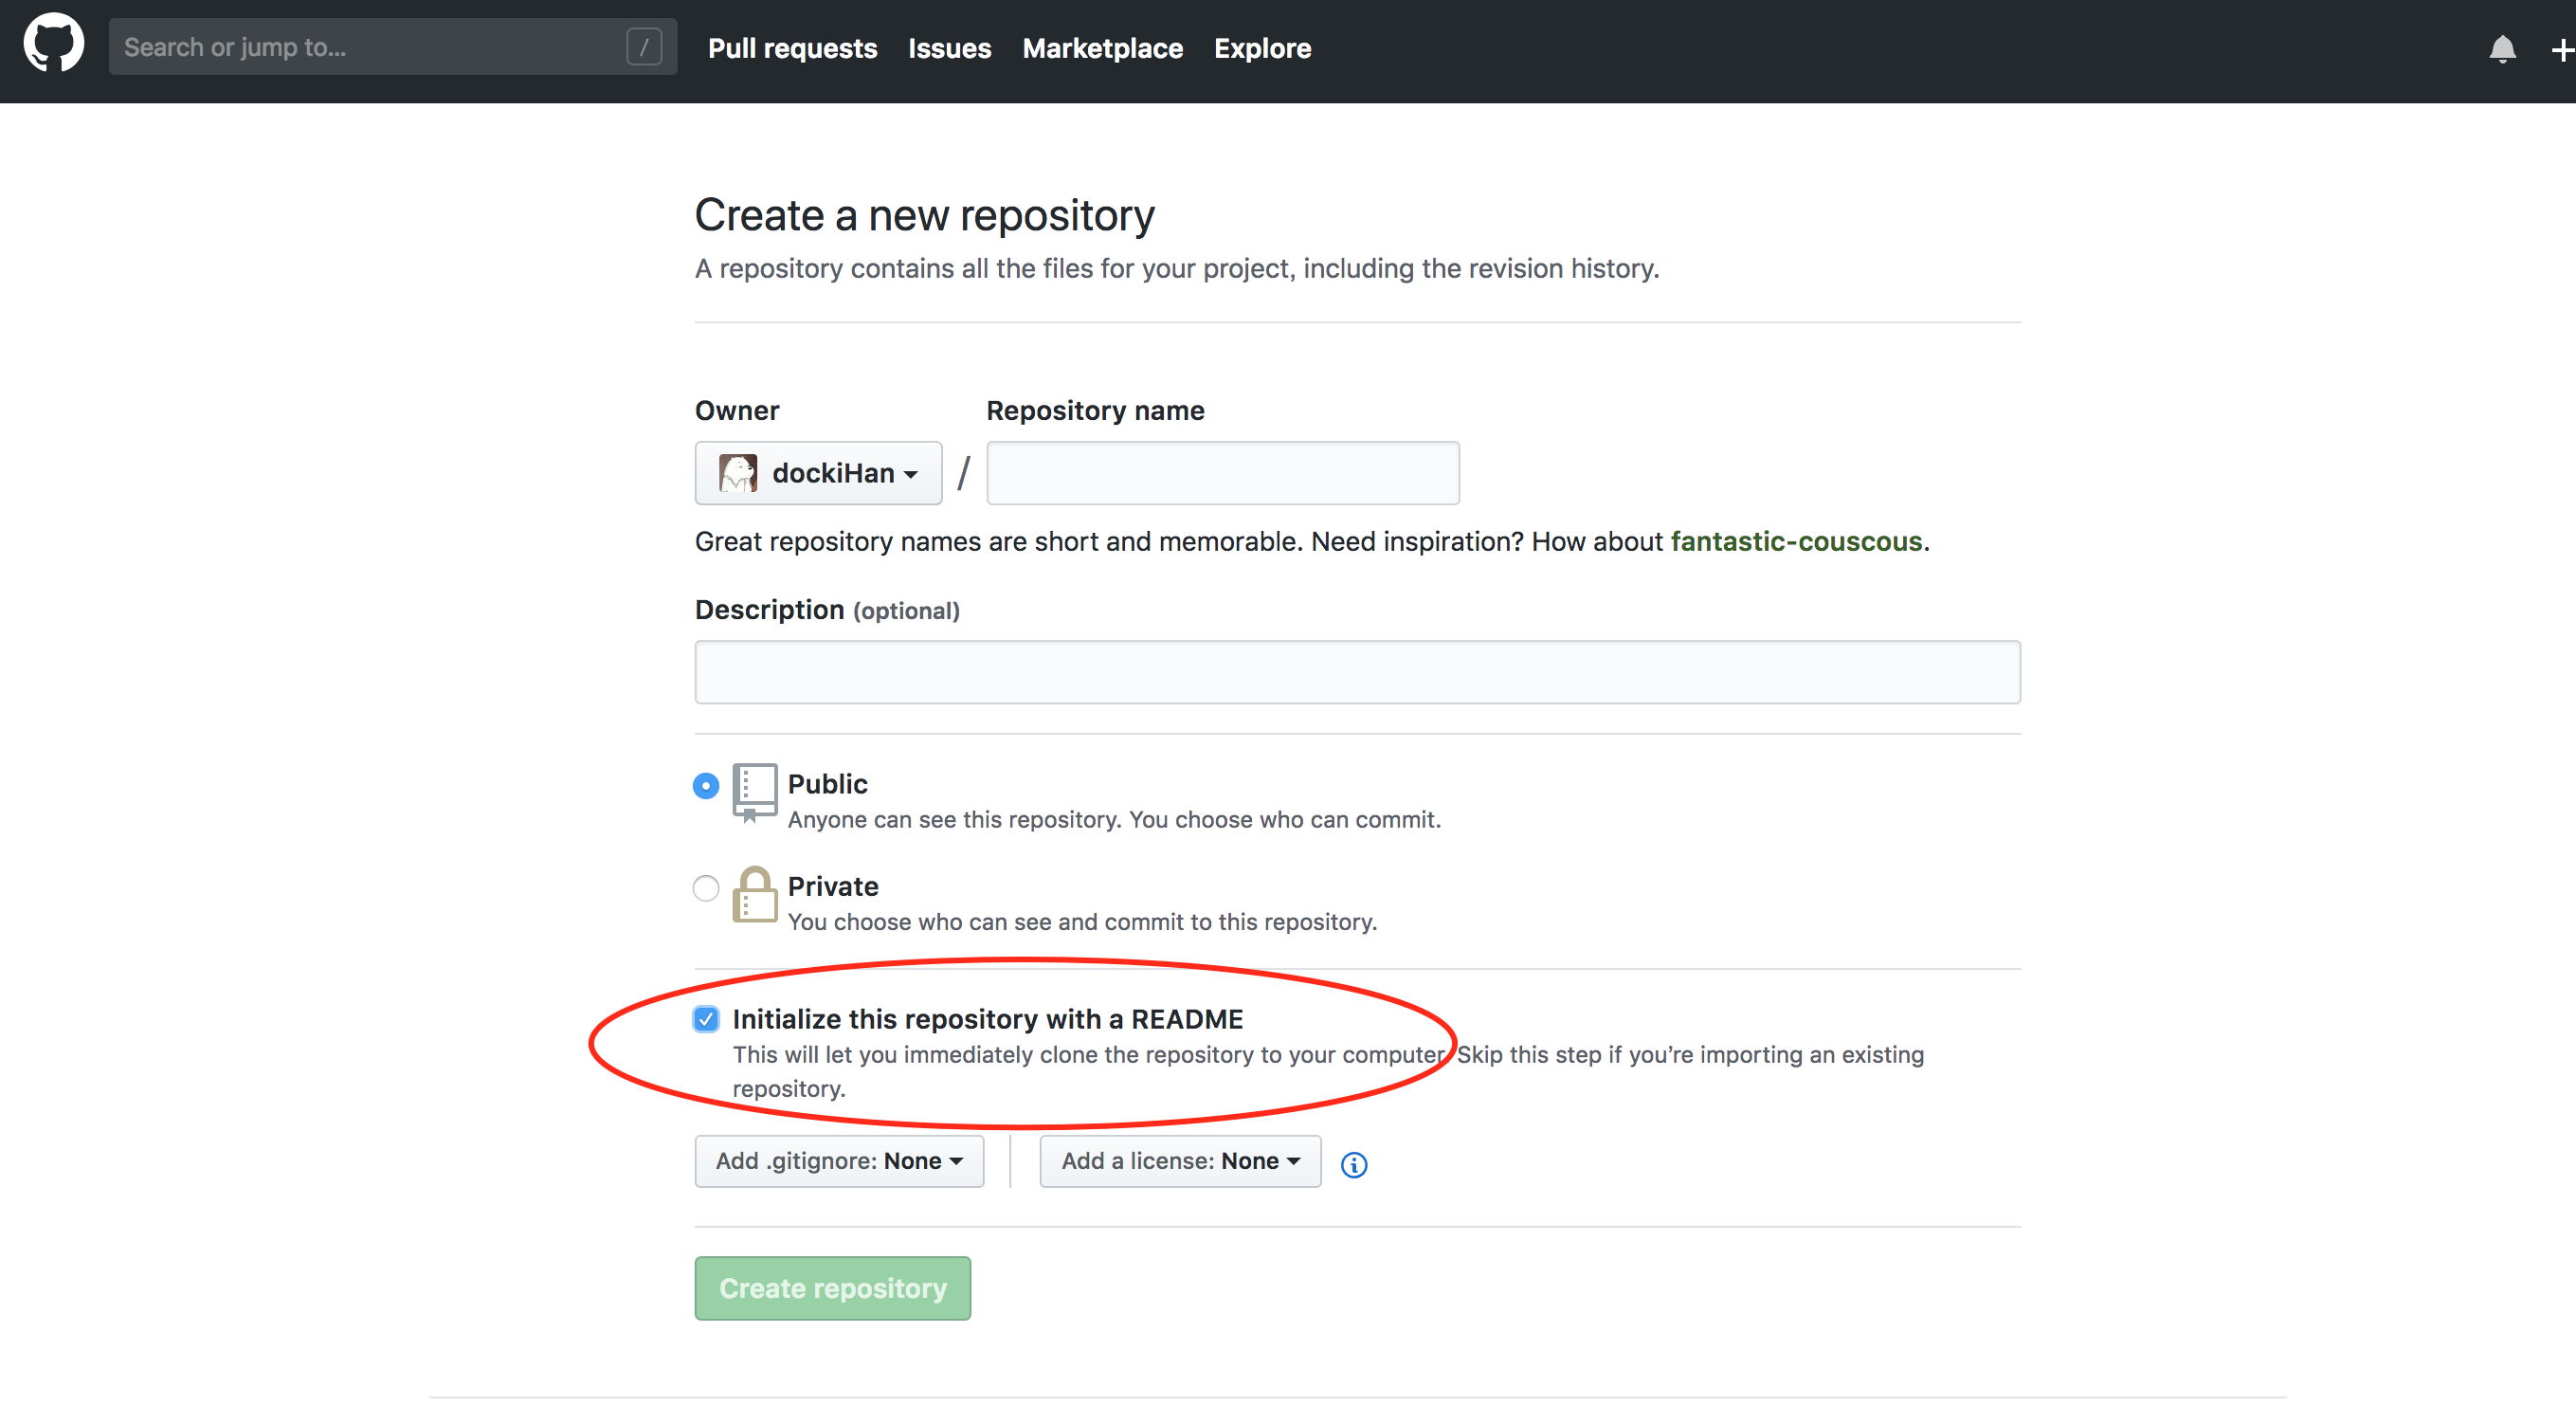Open Issues in the top navigation
Screen dimensions: 2576x1424
(x=949, y=48)
